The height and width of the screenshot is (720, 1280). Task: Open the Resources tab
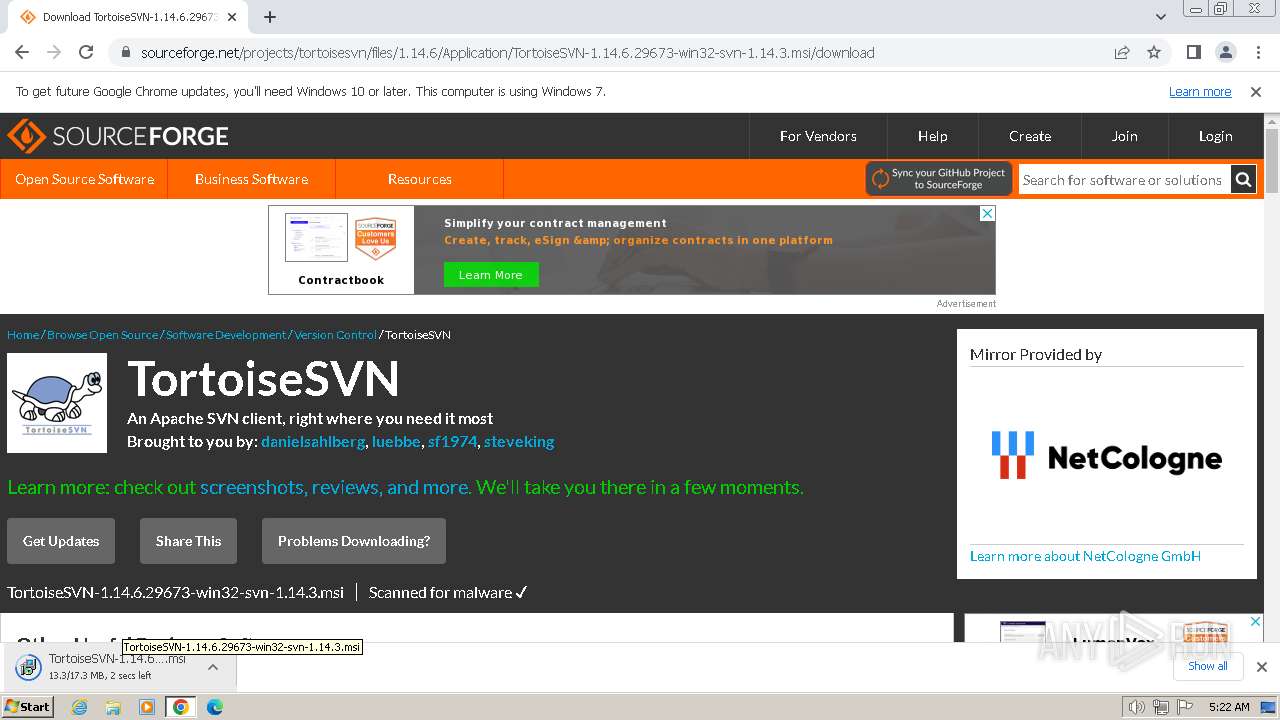[420, 179]
